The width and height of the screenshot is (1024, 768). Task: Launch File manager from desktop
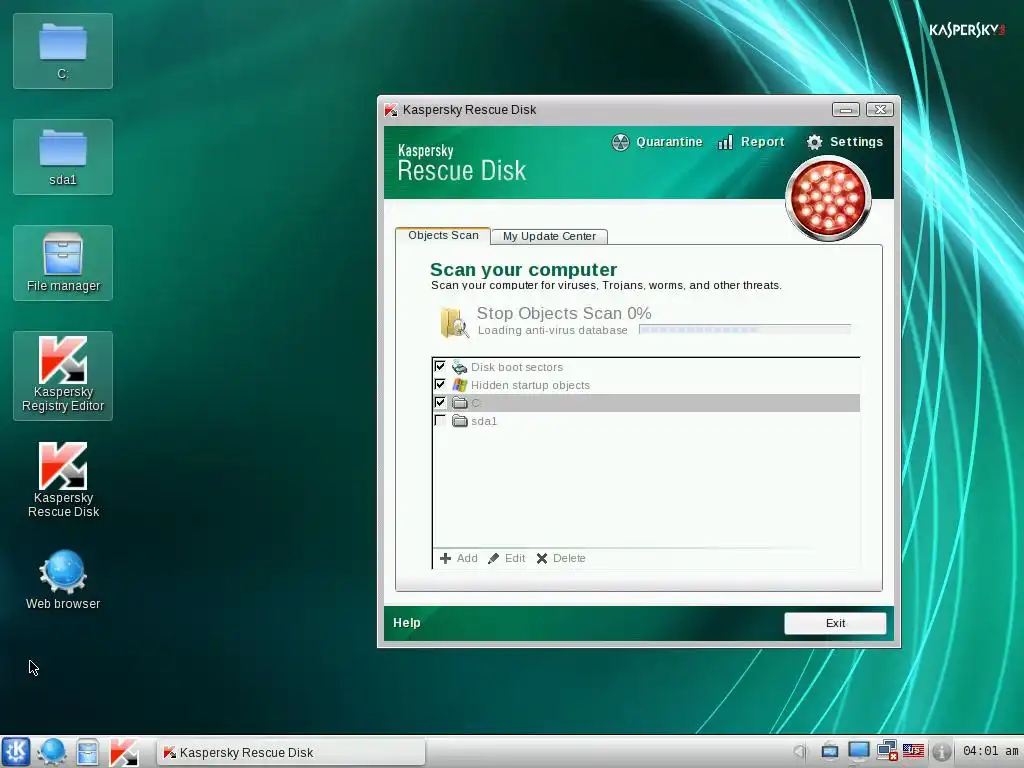[x=63, y=263]
